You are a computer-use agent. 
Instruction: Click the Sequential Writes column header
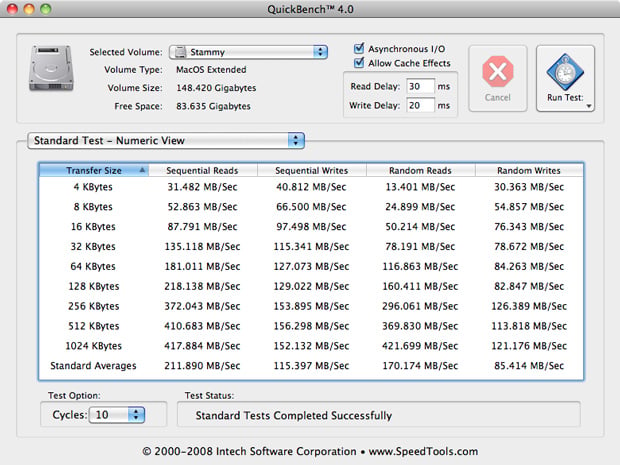312,170
